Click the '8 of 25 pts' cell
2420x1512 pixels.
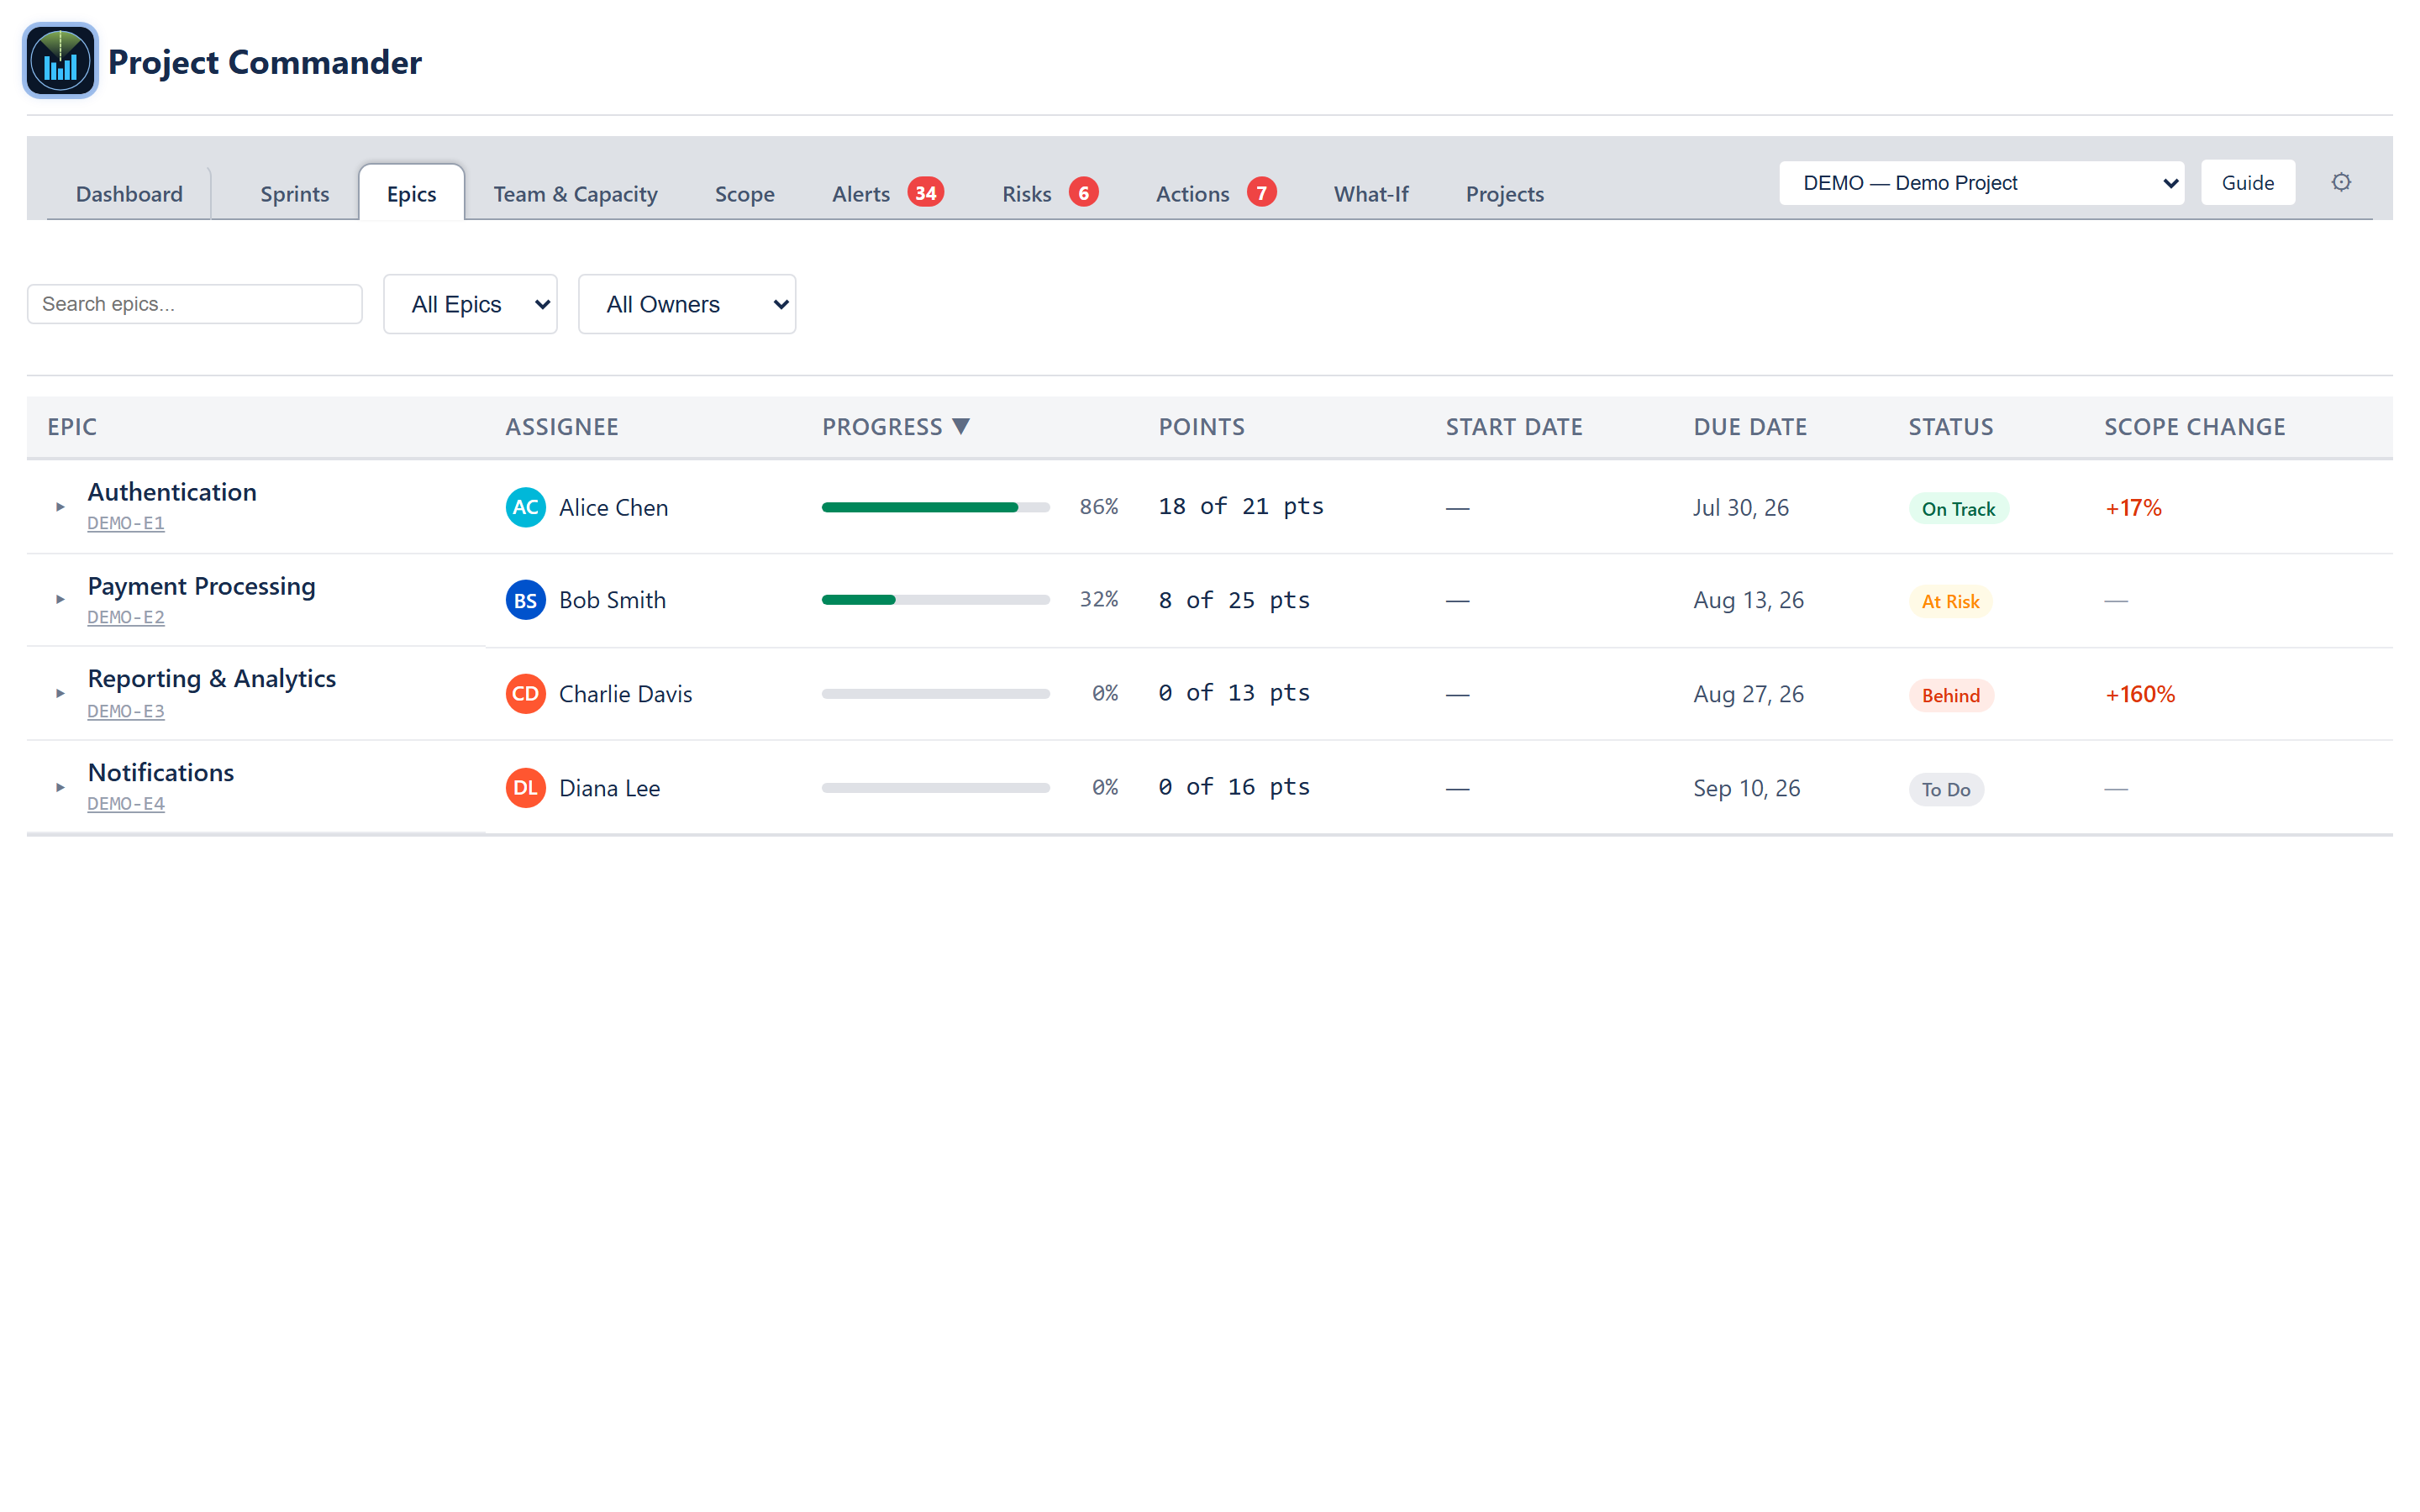1233,600
